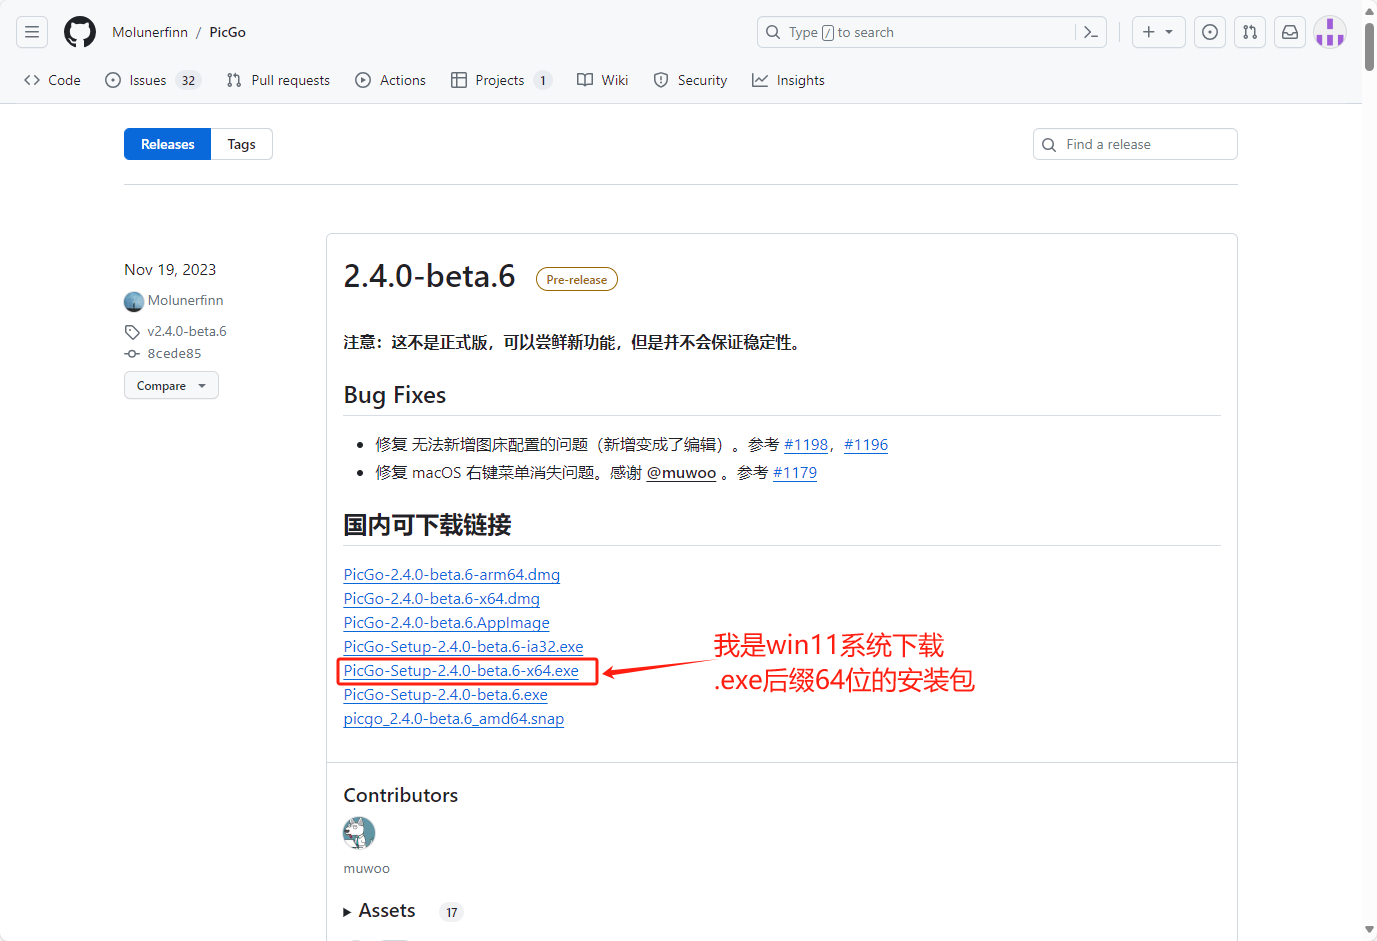This screenshot has width=1377, height=941.
Task: Click the Nov 19, 2023 release date
Action: pos(170,270)
